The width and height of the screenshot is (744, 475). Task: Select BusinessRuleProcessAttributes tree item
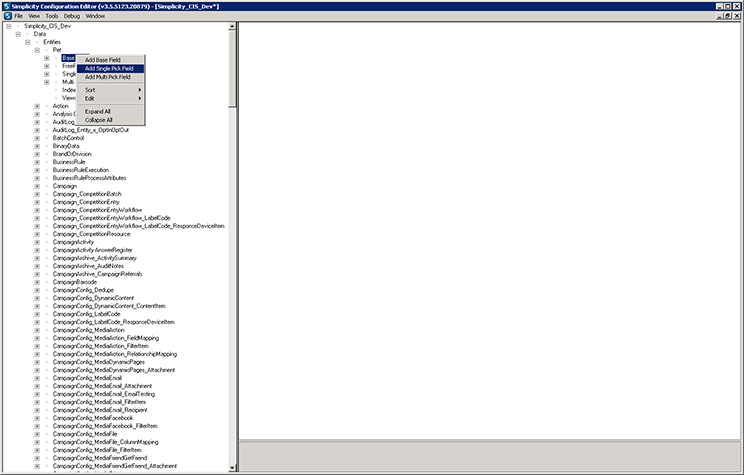89,178
